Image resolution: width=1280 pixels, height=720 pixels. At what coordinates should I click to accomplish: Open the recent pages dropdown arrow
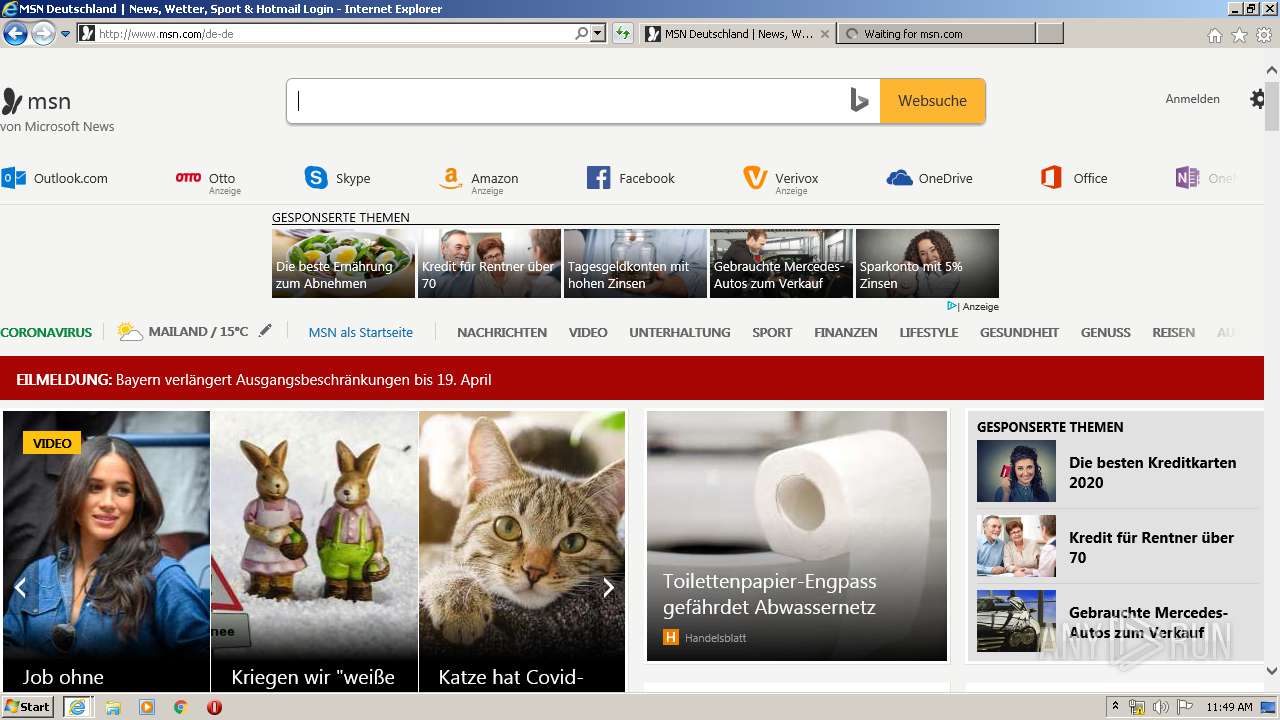tap(66, 34)
